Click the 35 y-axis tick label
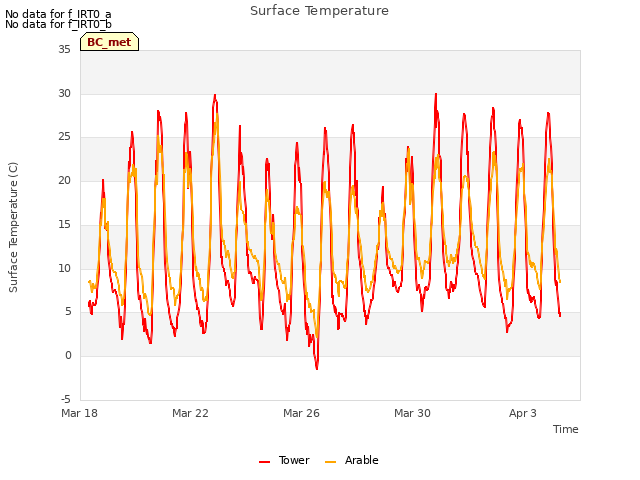640x480 pixels. click(x=64, y=49)
